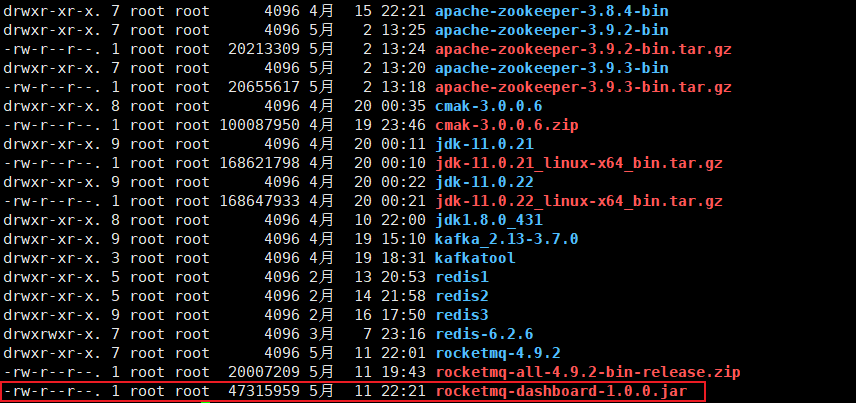Click file size 47315959
This screenshot has width=856, height=403.
click(264, 391)
